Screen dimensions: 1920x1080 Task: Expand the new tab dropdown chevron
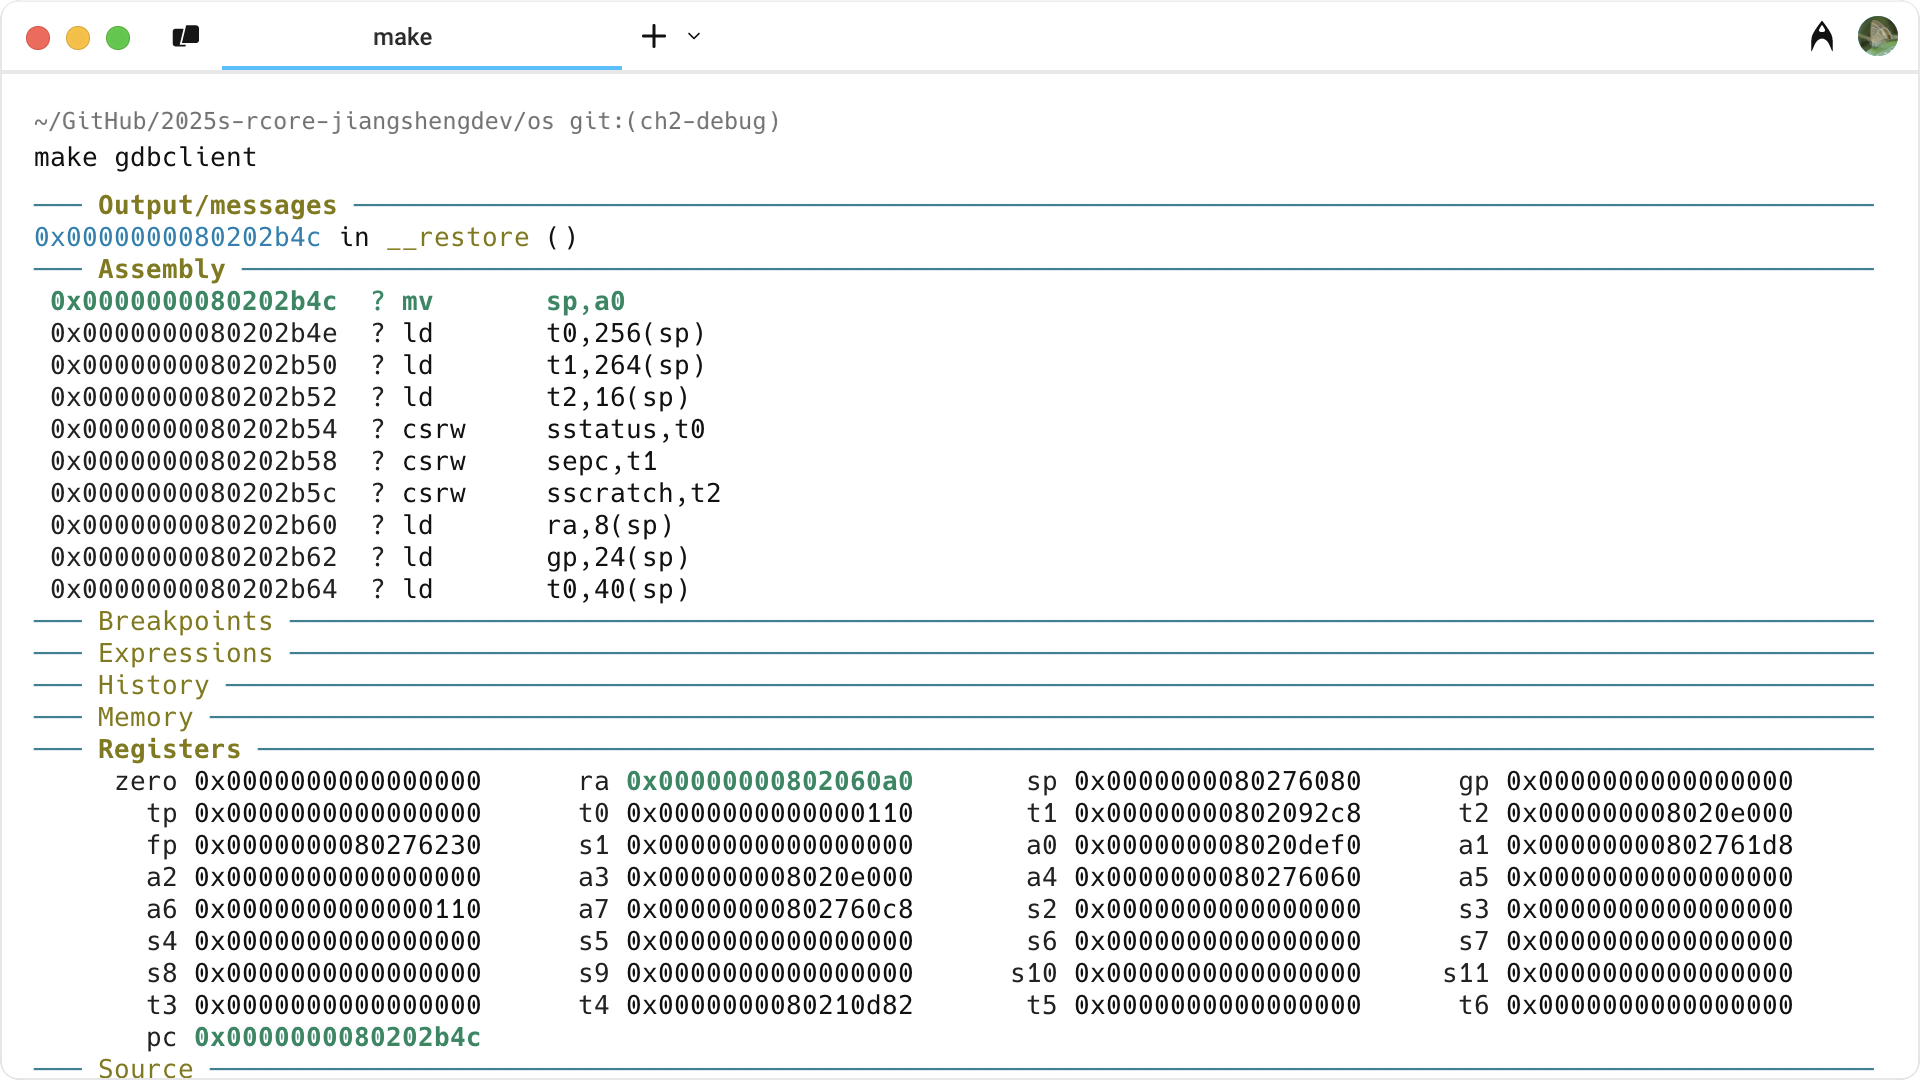(x=694, y=37)
